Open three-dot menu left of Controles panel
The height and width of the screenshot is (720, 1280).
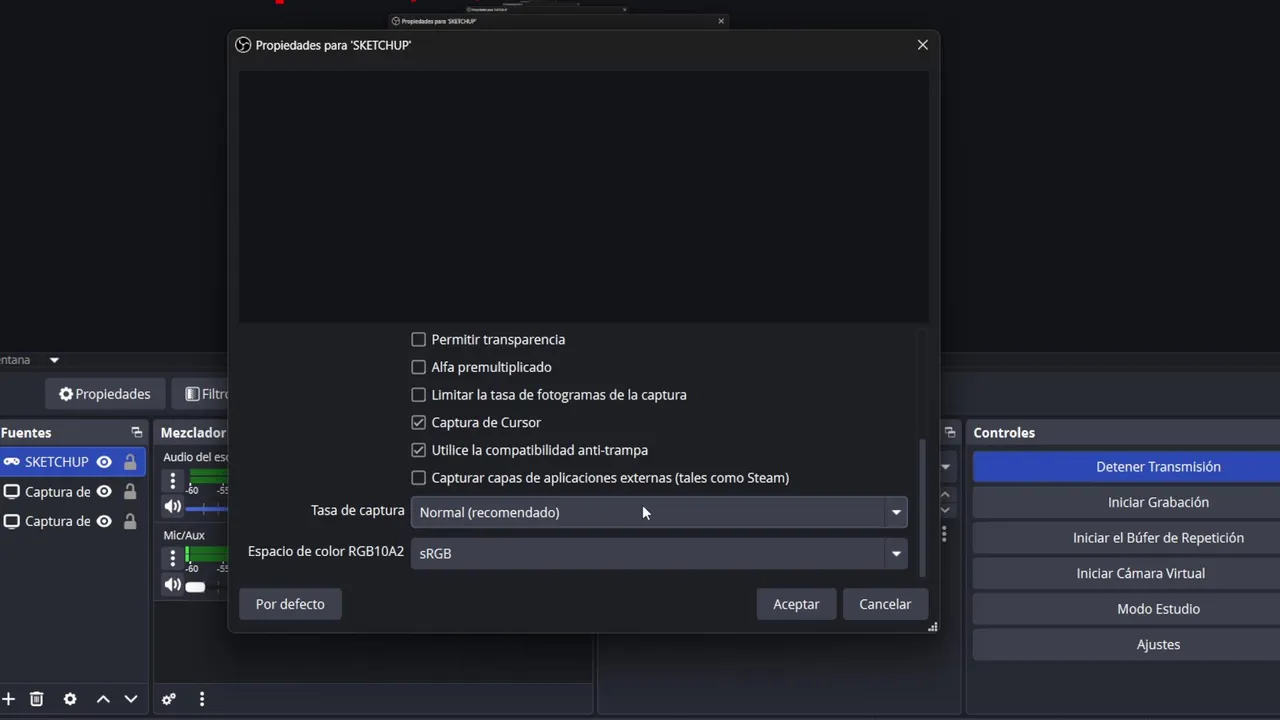(x=944, y=534)
